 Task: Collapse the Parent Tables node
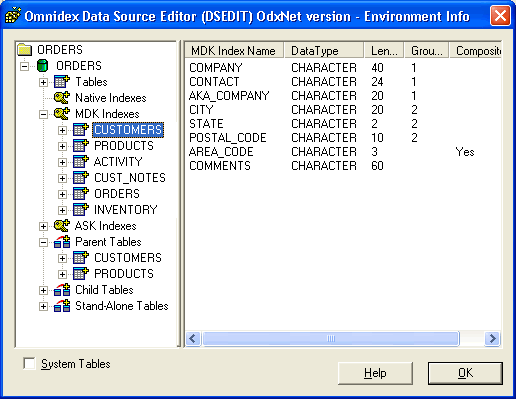43,242
